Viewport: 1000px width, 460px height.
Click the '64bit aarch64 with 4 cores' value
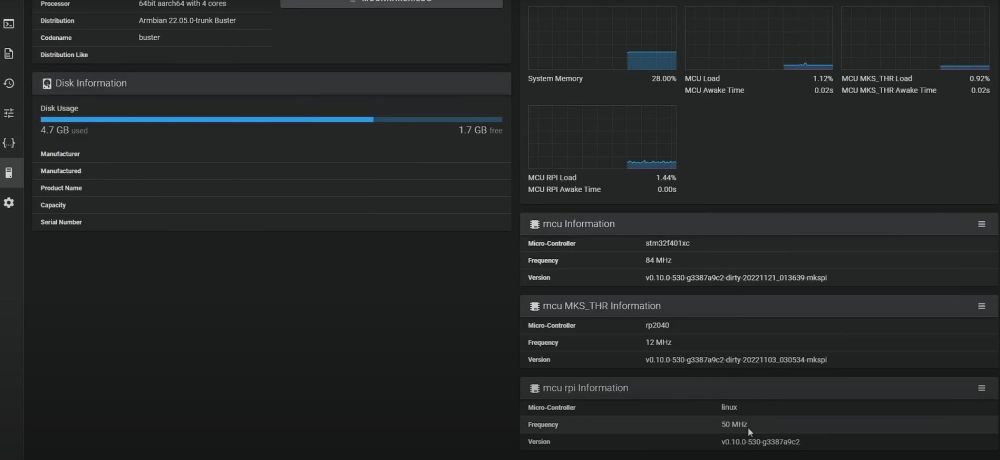182,4
